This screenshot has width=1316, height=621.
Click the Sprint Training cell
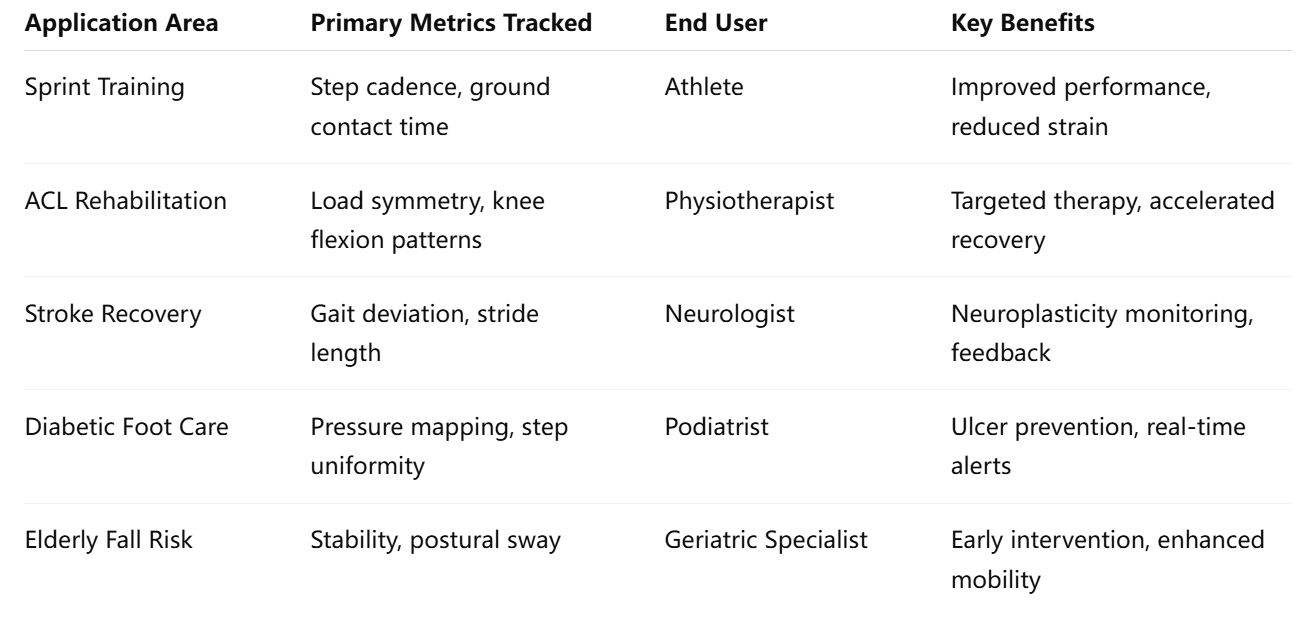pos(104,87)
